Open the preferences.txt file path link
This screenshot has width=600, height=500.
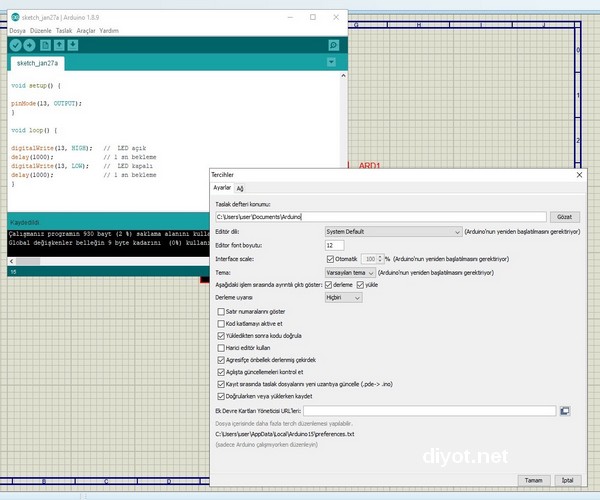pyautogui.click(x=285, y=434)
